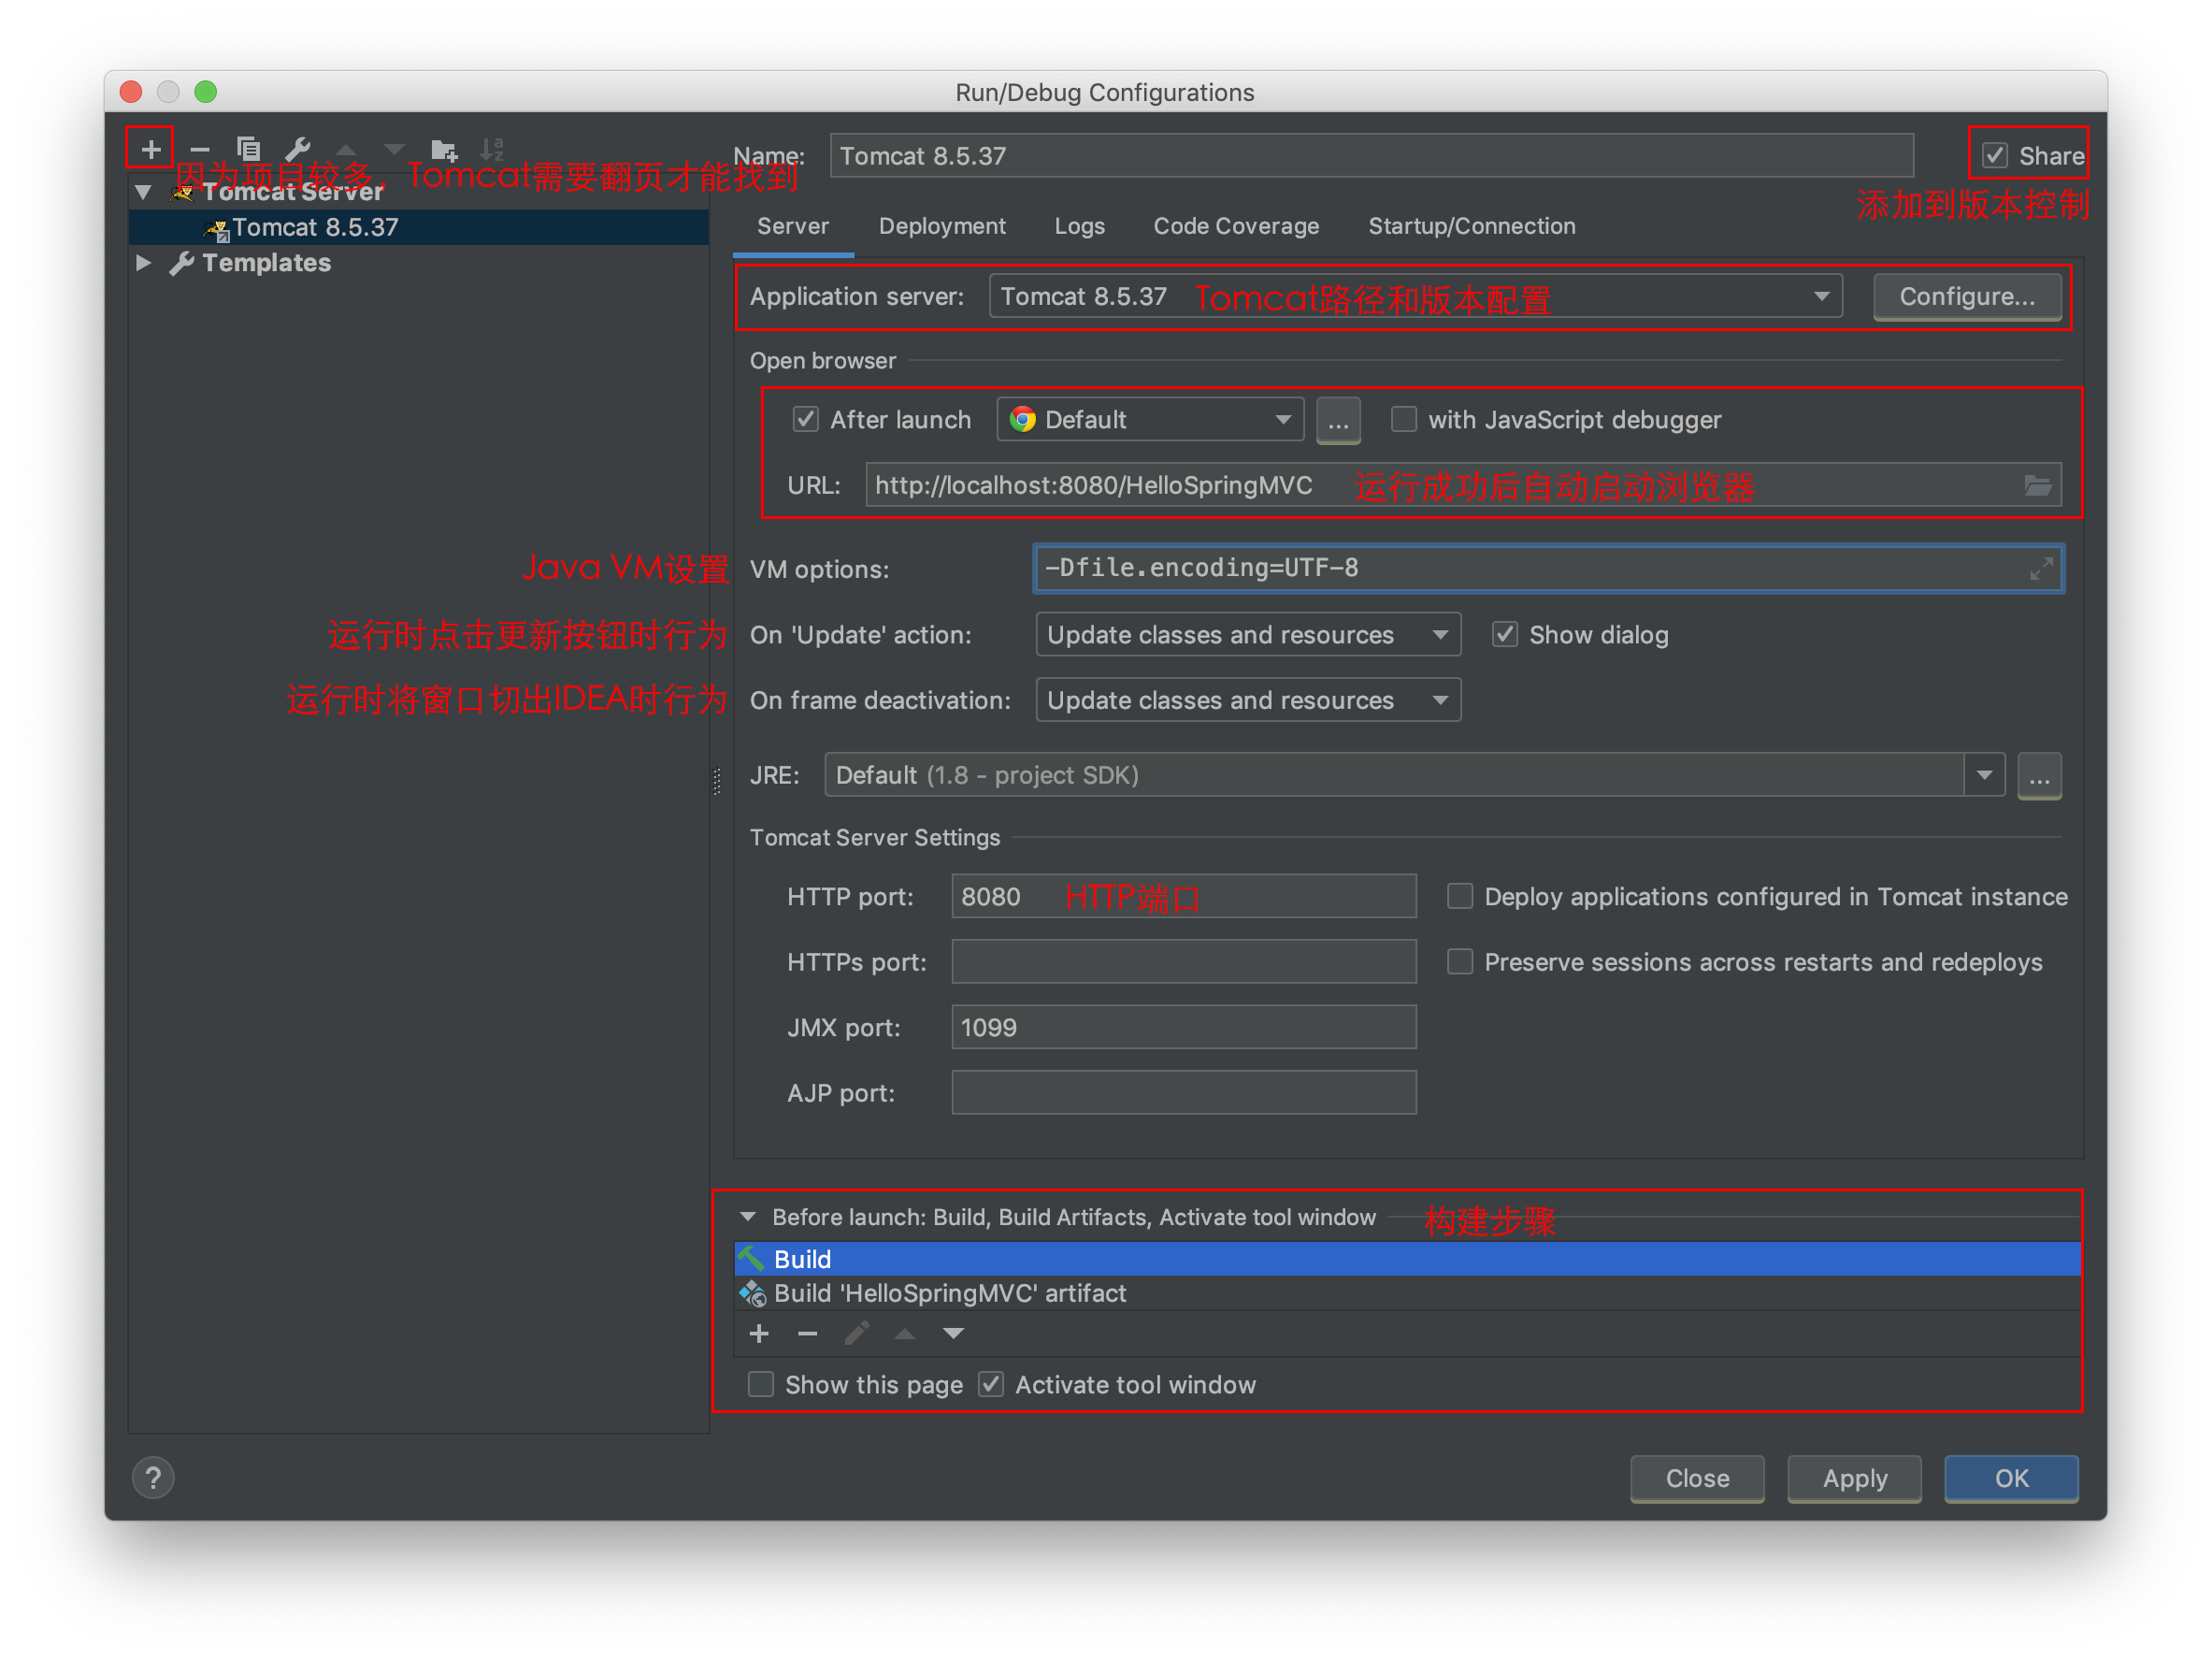Remove the selected before launch task
This screenshot has height=1659, width=2212.
[x=807, y=1333]
